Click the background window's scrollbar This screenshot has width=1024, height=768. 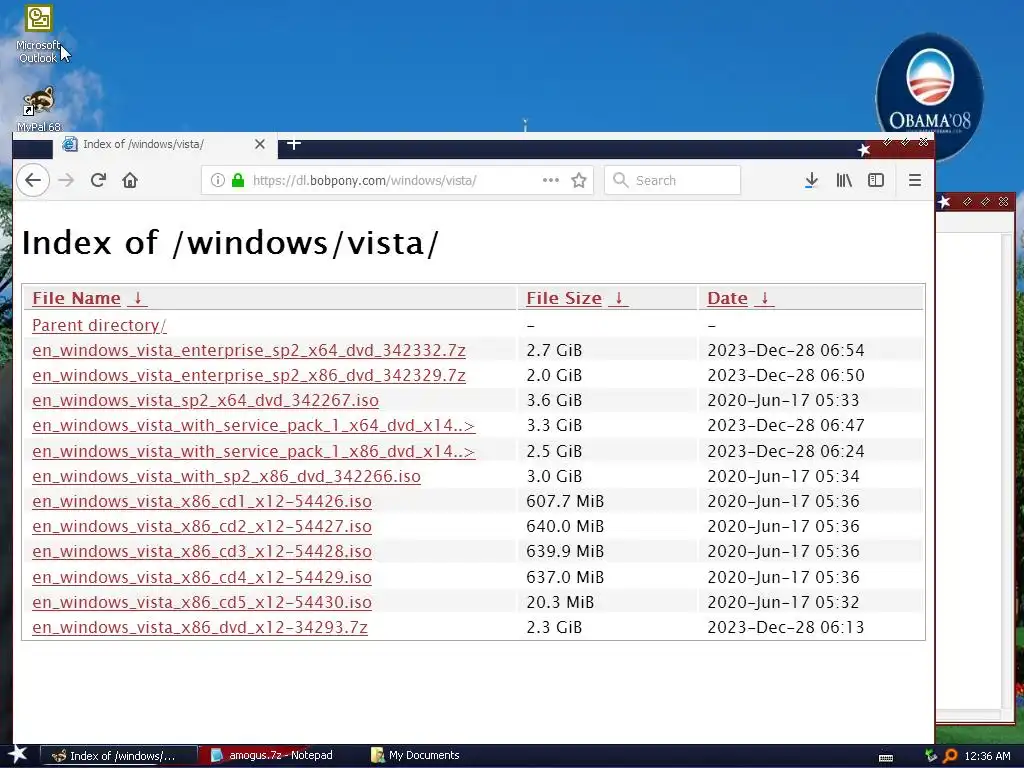(1006, 470)
